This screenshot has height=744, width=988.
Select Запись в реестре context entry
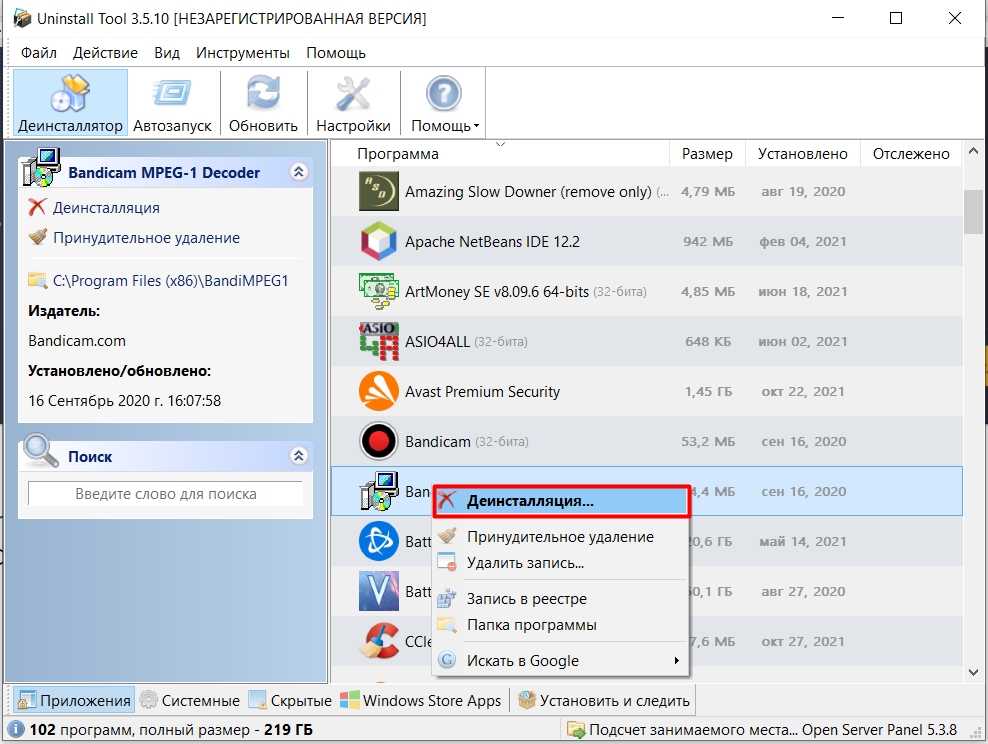[561, 598]
